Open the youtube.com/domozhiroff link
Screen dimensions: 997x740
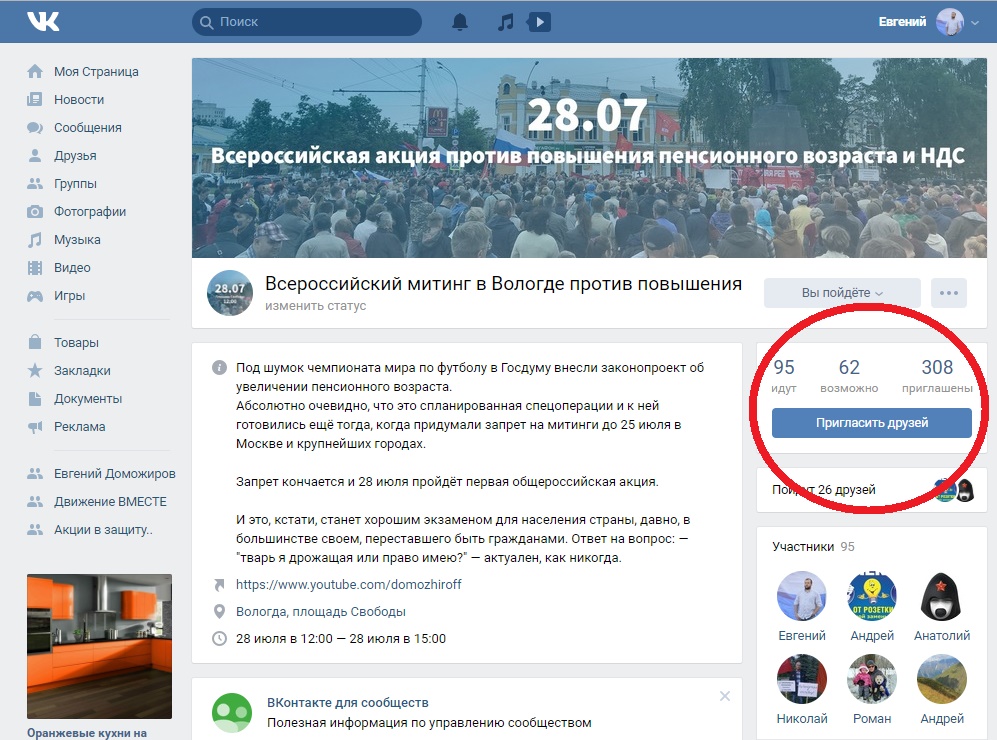click(349, 584)
